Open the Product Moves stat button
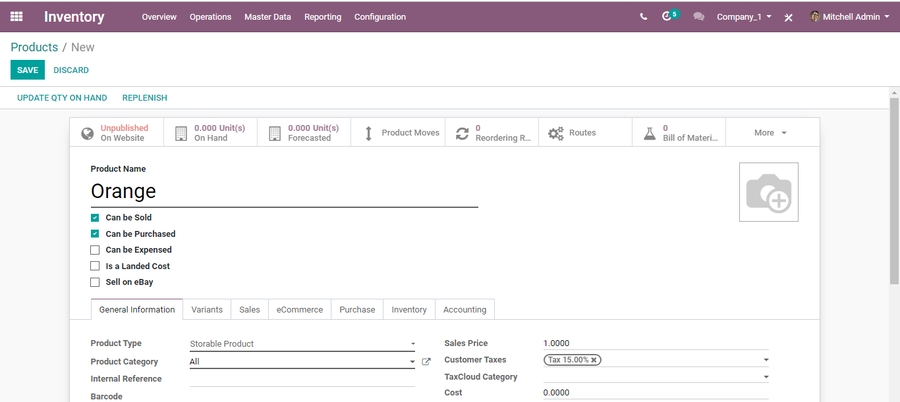900x402 pixels. click(398, 133)
